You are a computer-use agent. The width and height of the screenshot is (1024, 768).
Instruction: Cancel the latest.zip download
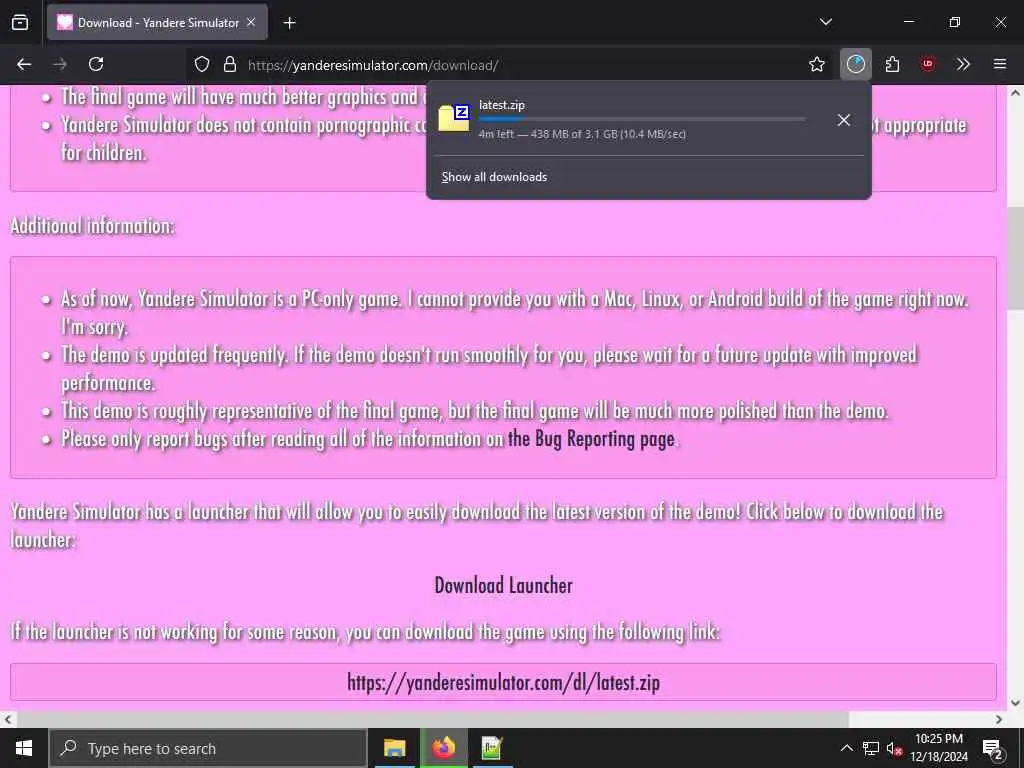[843, 120]
